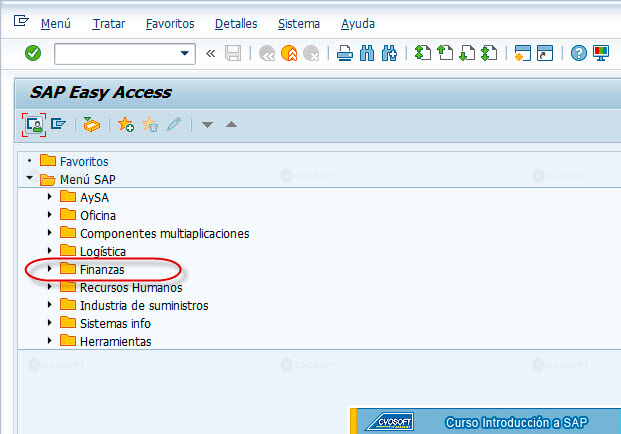Click the green Enter checkmark icon
The image size is (621, 434).
33,53
